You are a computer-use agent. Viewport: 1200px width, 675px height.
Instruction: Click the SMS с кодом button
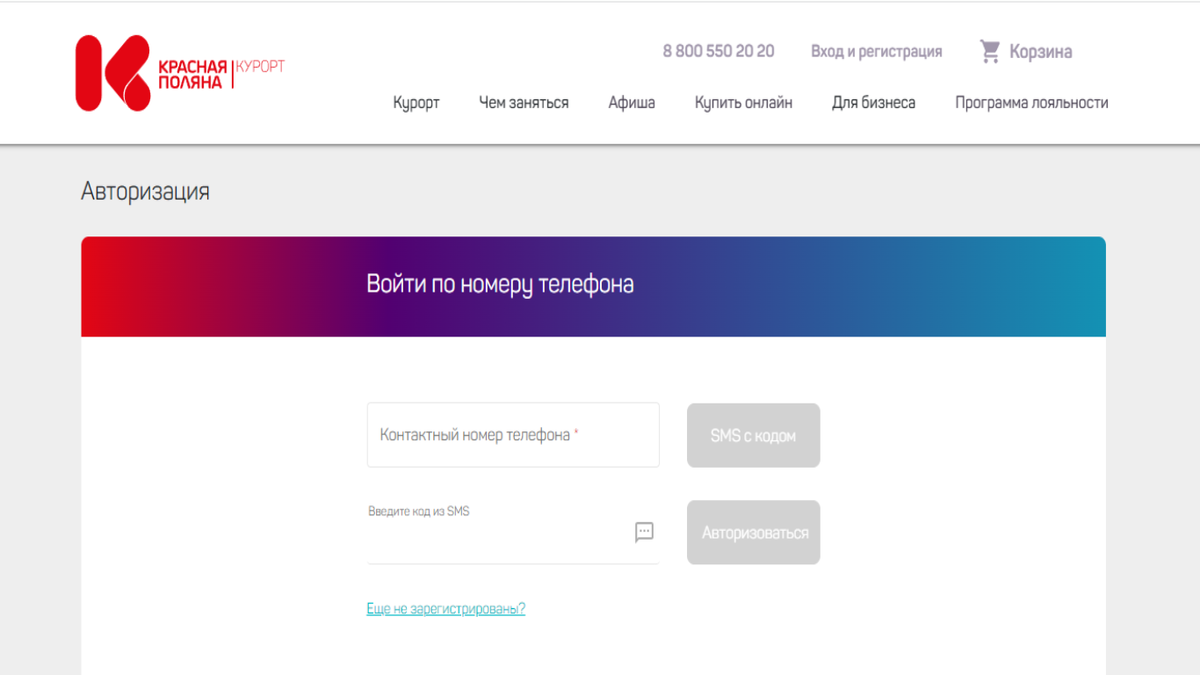(x=753, y=435)
